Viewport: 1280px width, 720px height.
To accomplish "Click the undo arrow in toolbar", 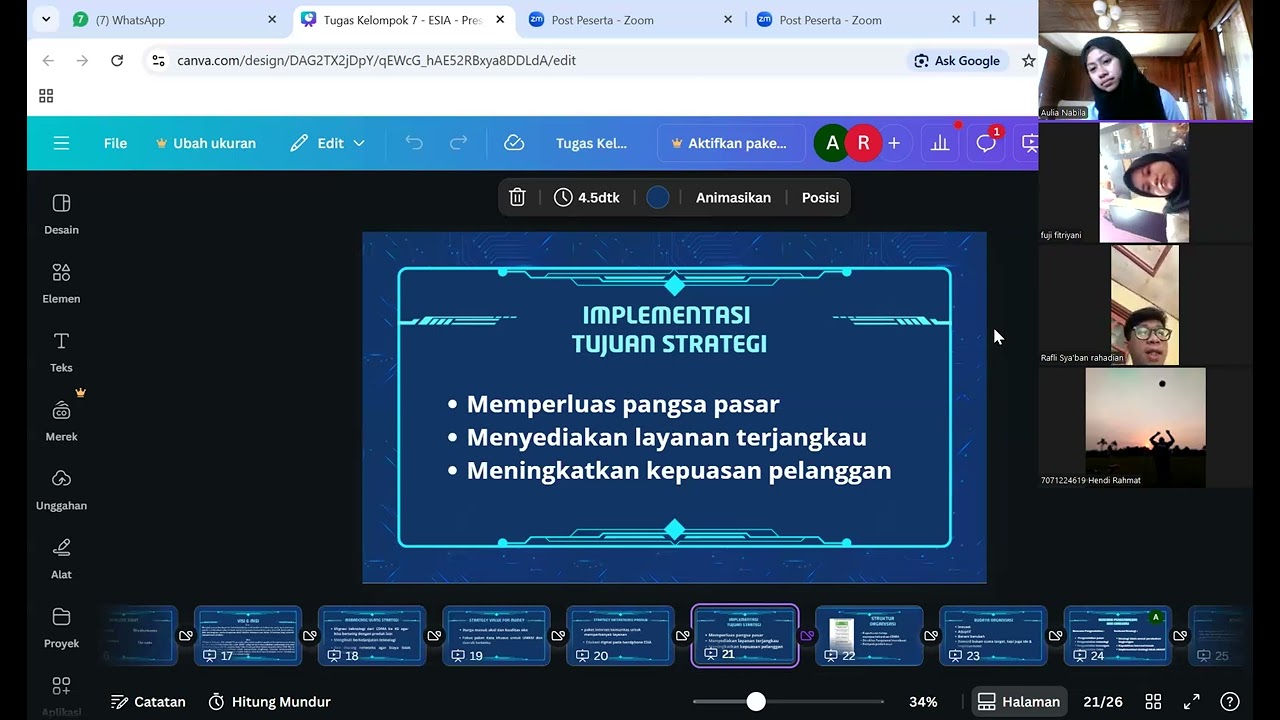I will tap(414, 143).
